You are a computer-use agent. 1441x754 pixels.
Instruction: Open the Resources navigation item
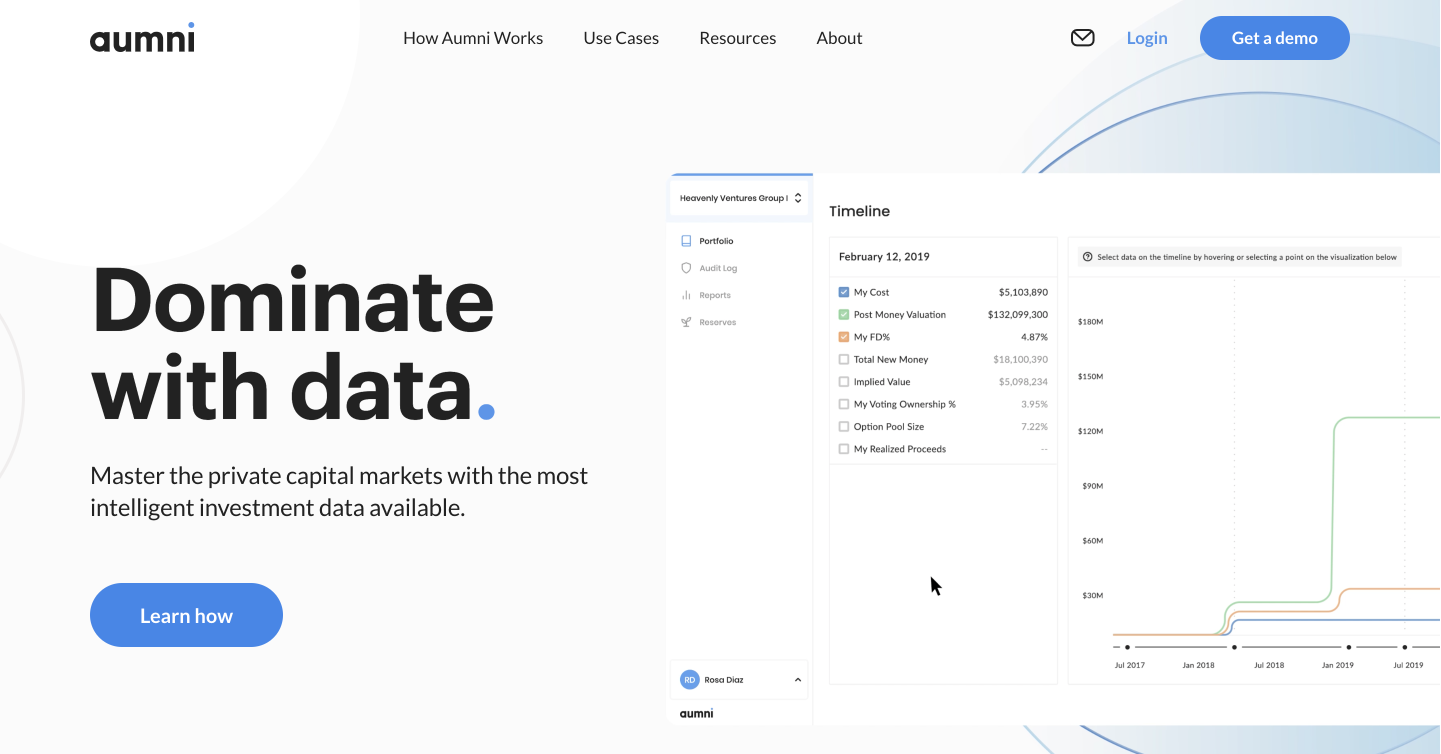click(737, 37)
